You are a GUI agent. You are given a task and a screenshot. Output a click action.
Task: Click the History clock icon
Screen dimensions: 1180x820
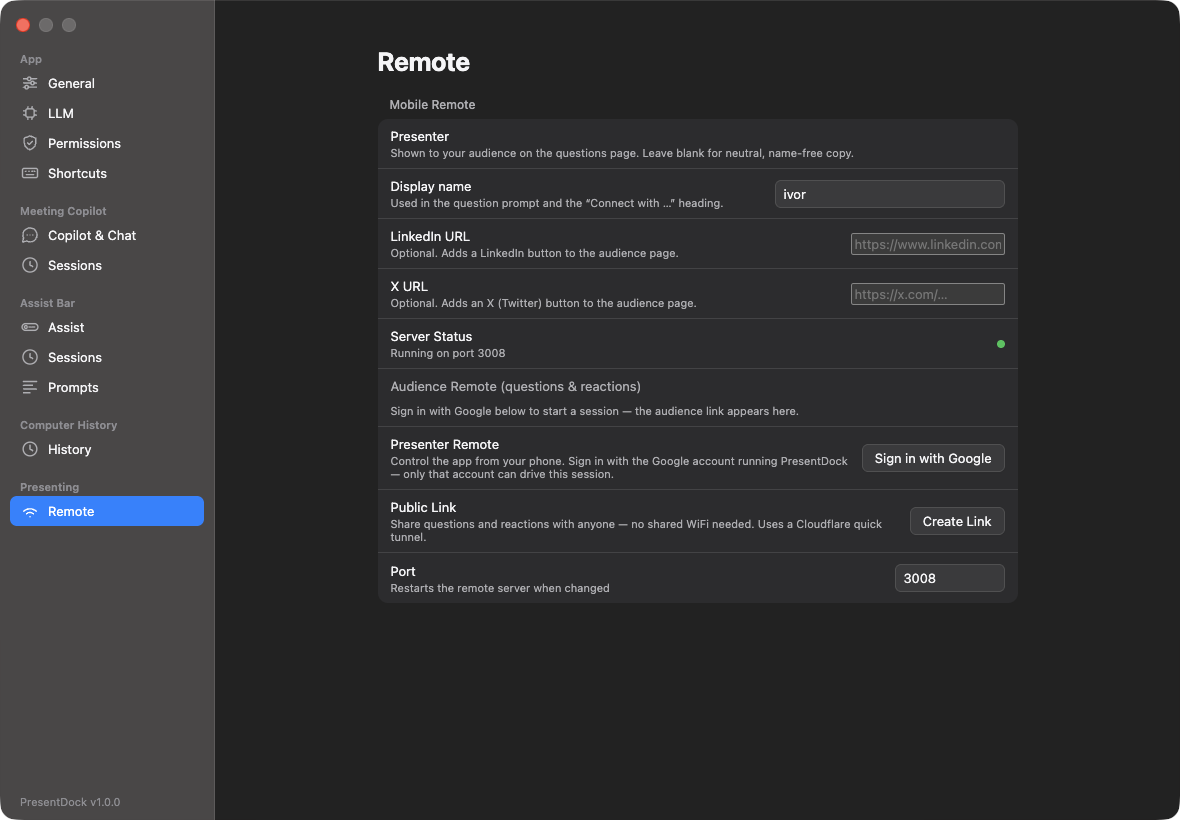tap(29, 449)
